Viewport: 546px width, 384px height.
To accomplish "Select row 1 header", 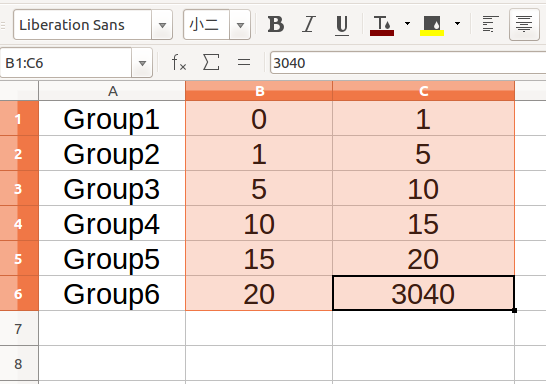I will tap(19, 118).
